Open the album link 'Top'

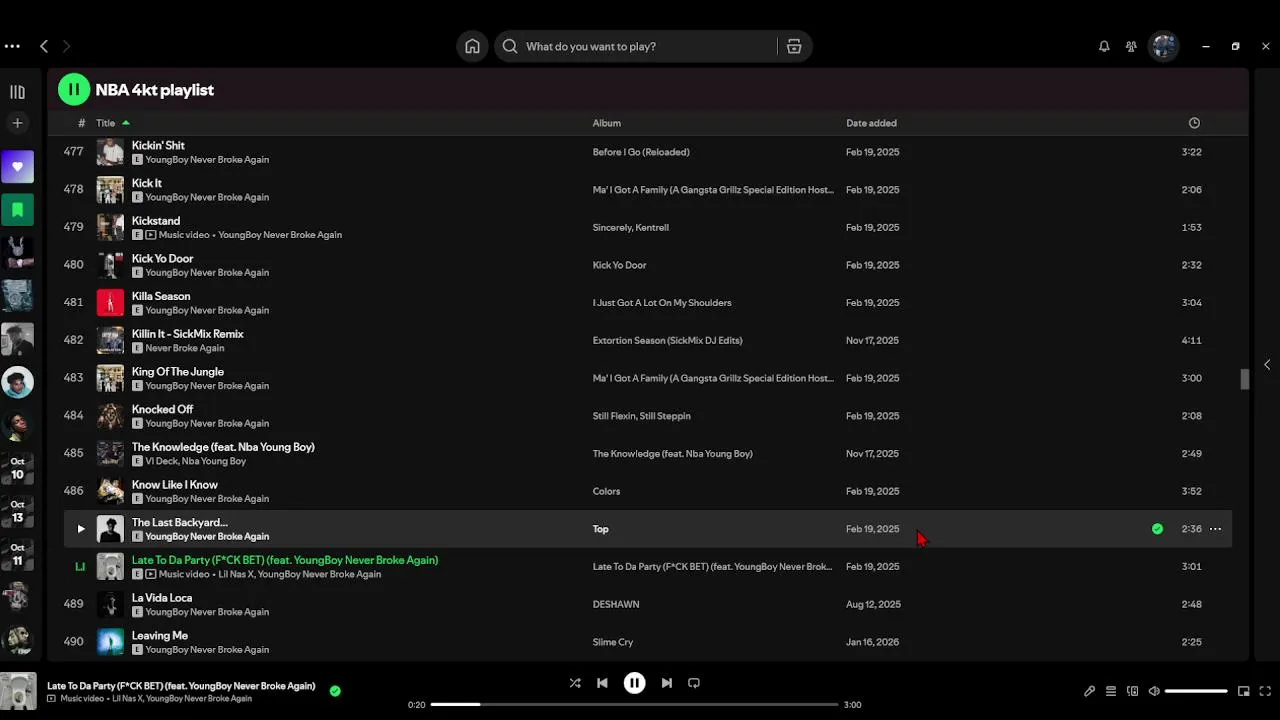coord(600,529)
